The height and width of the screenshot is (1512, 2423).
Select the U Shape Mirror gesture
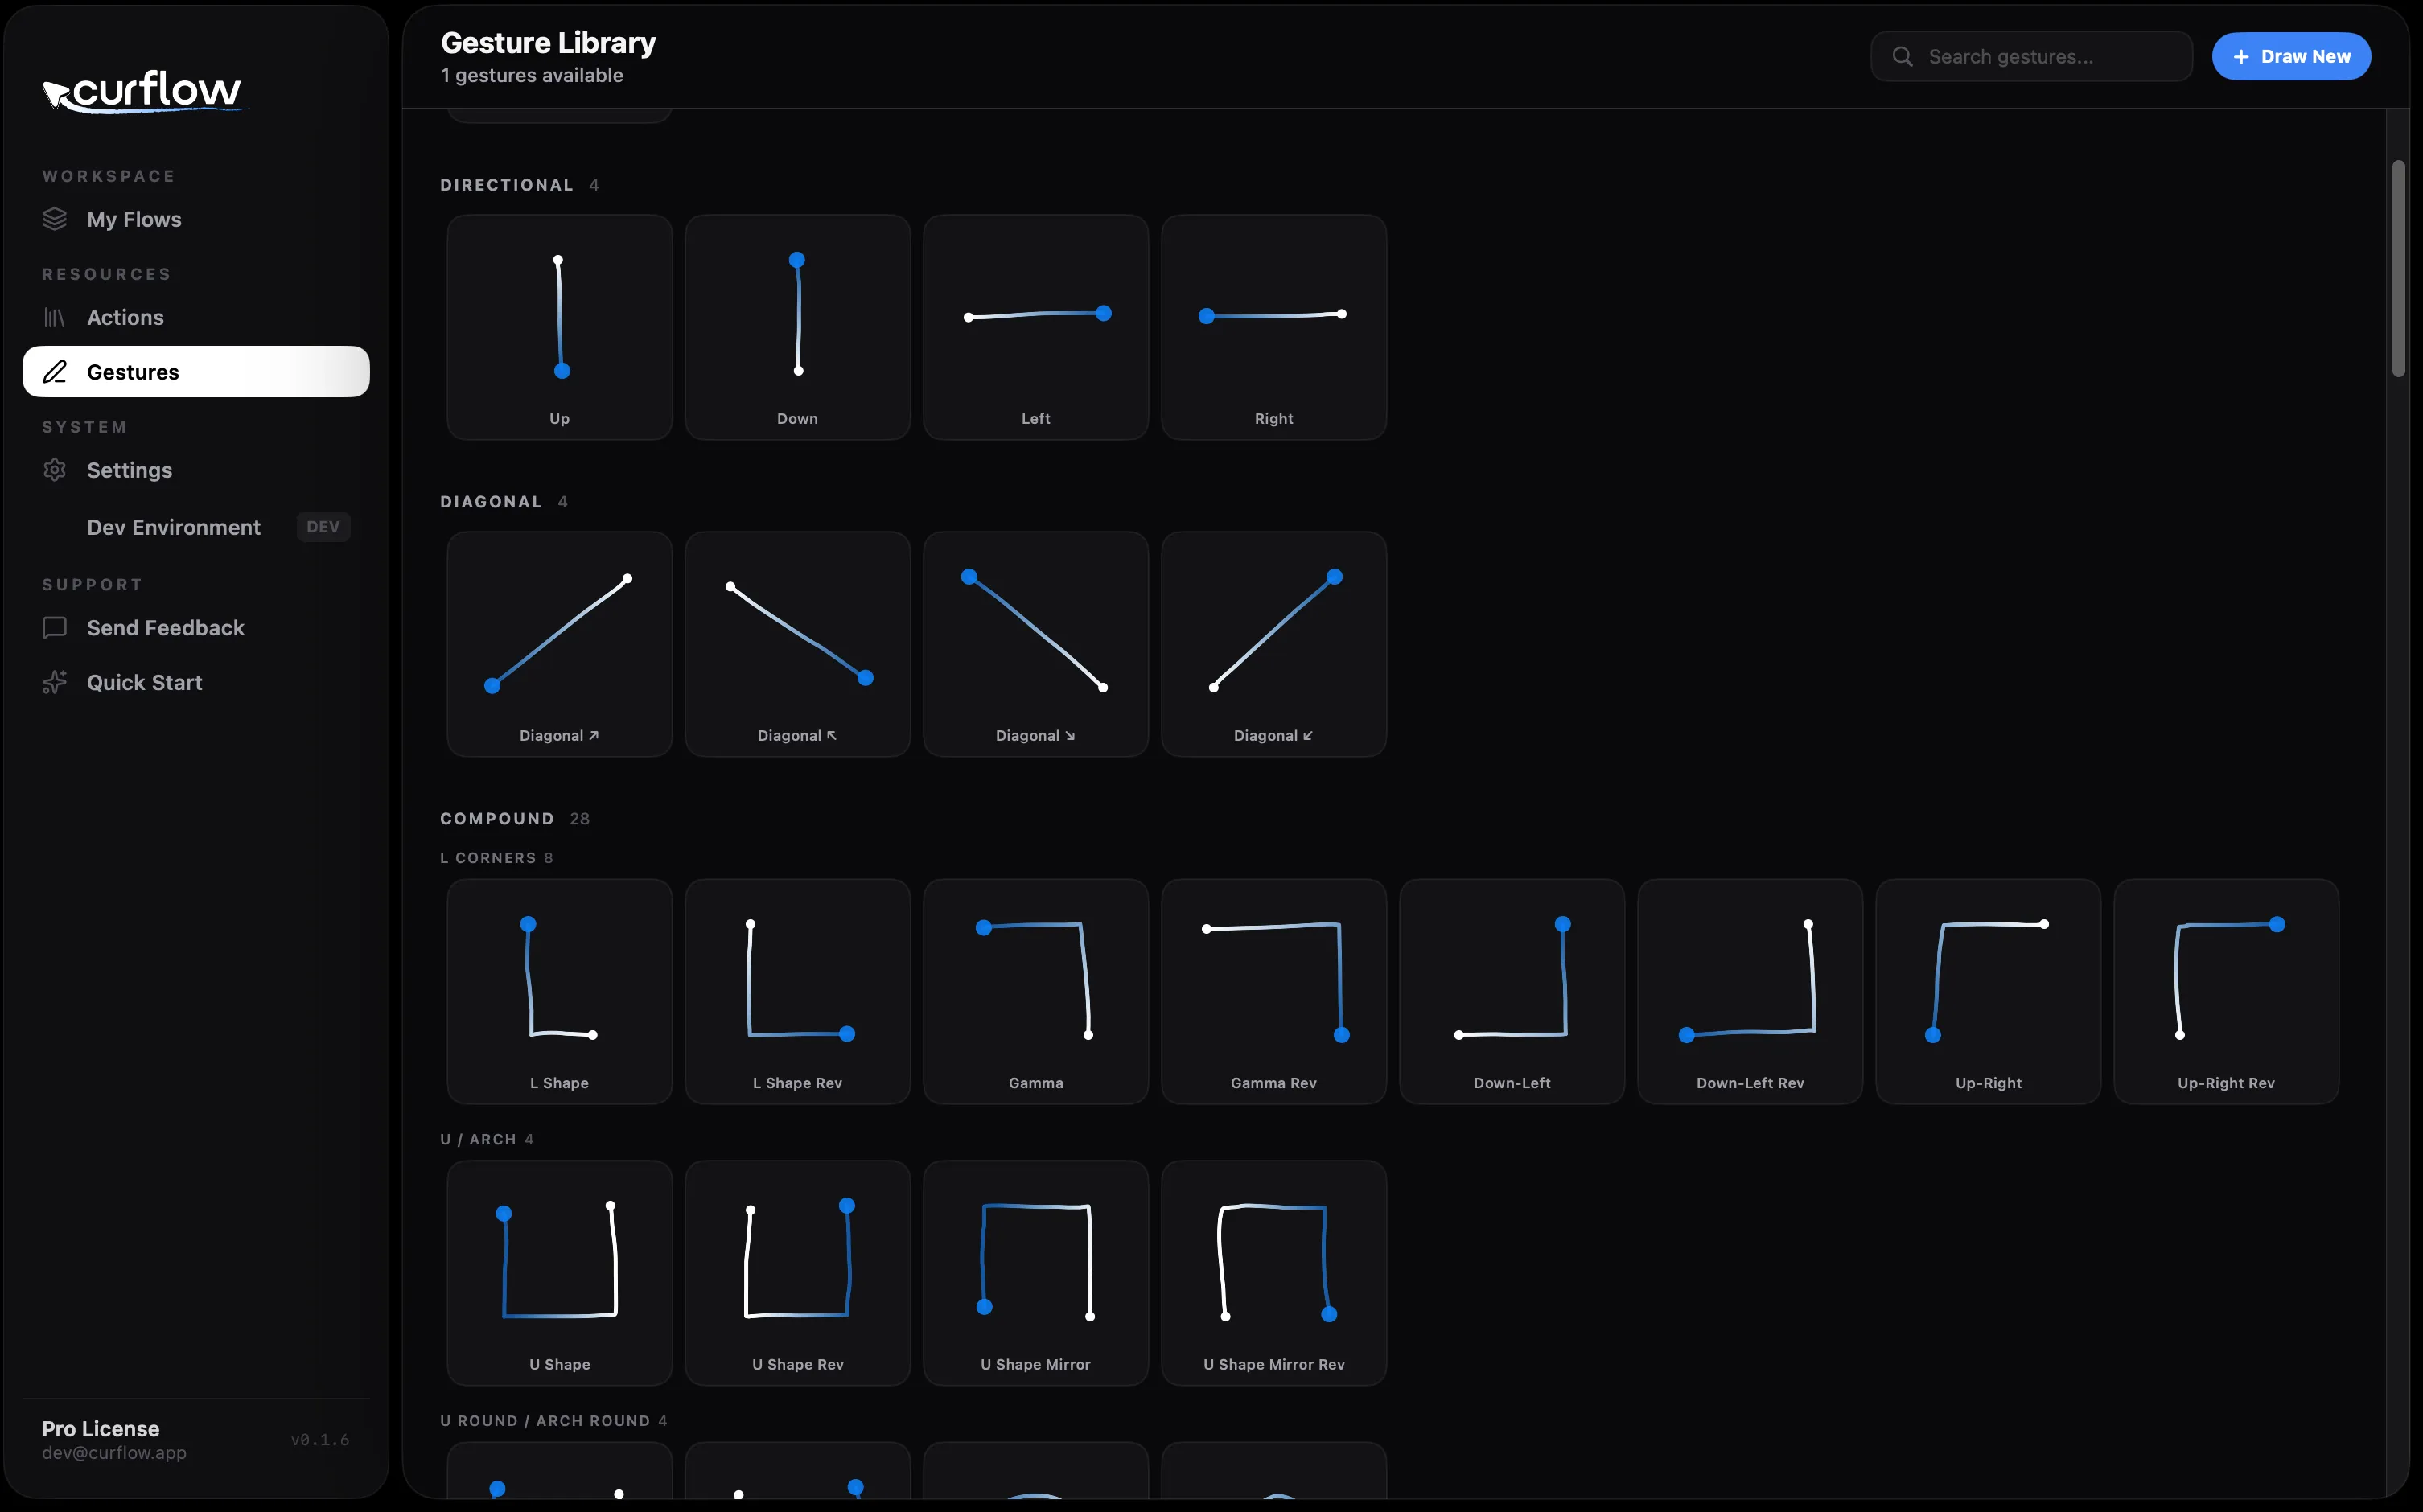1035,1273
